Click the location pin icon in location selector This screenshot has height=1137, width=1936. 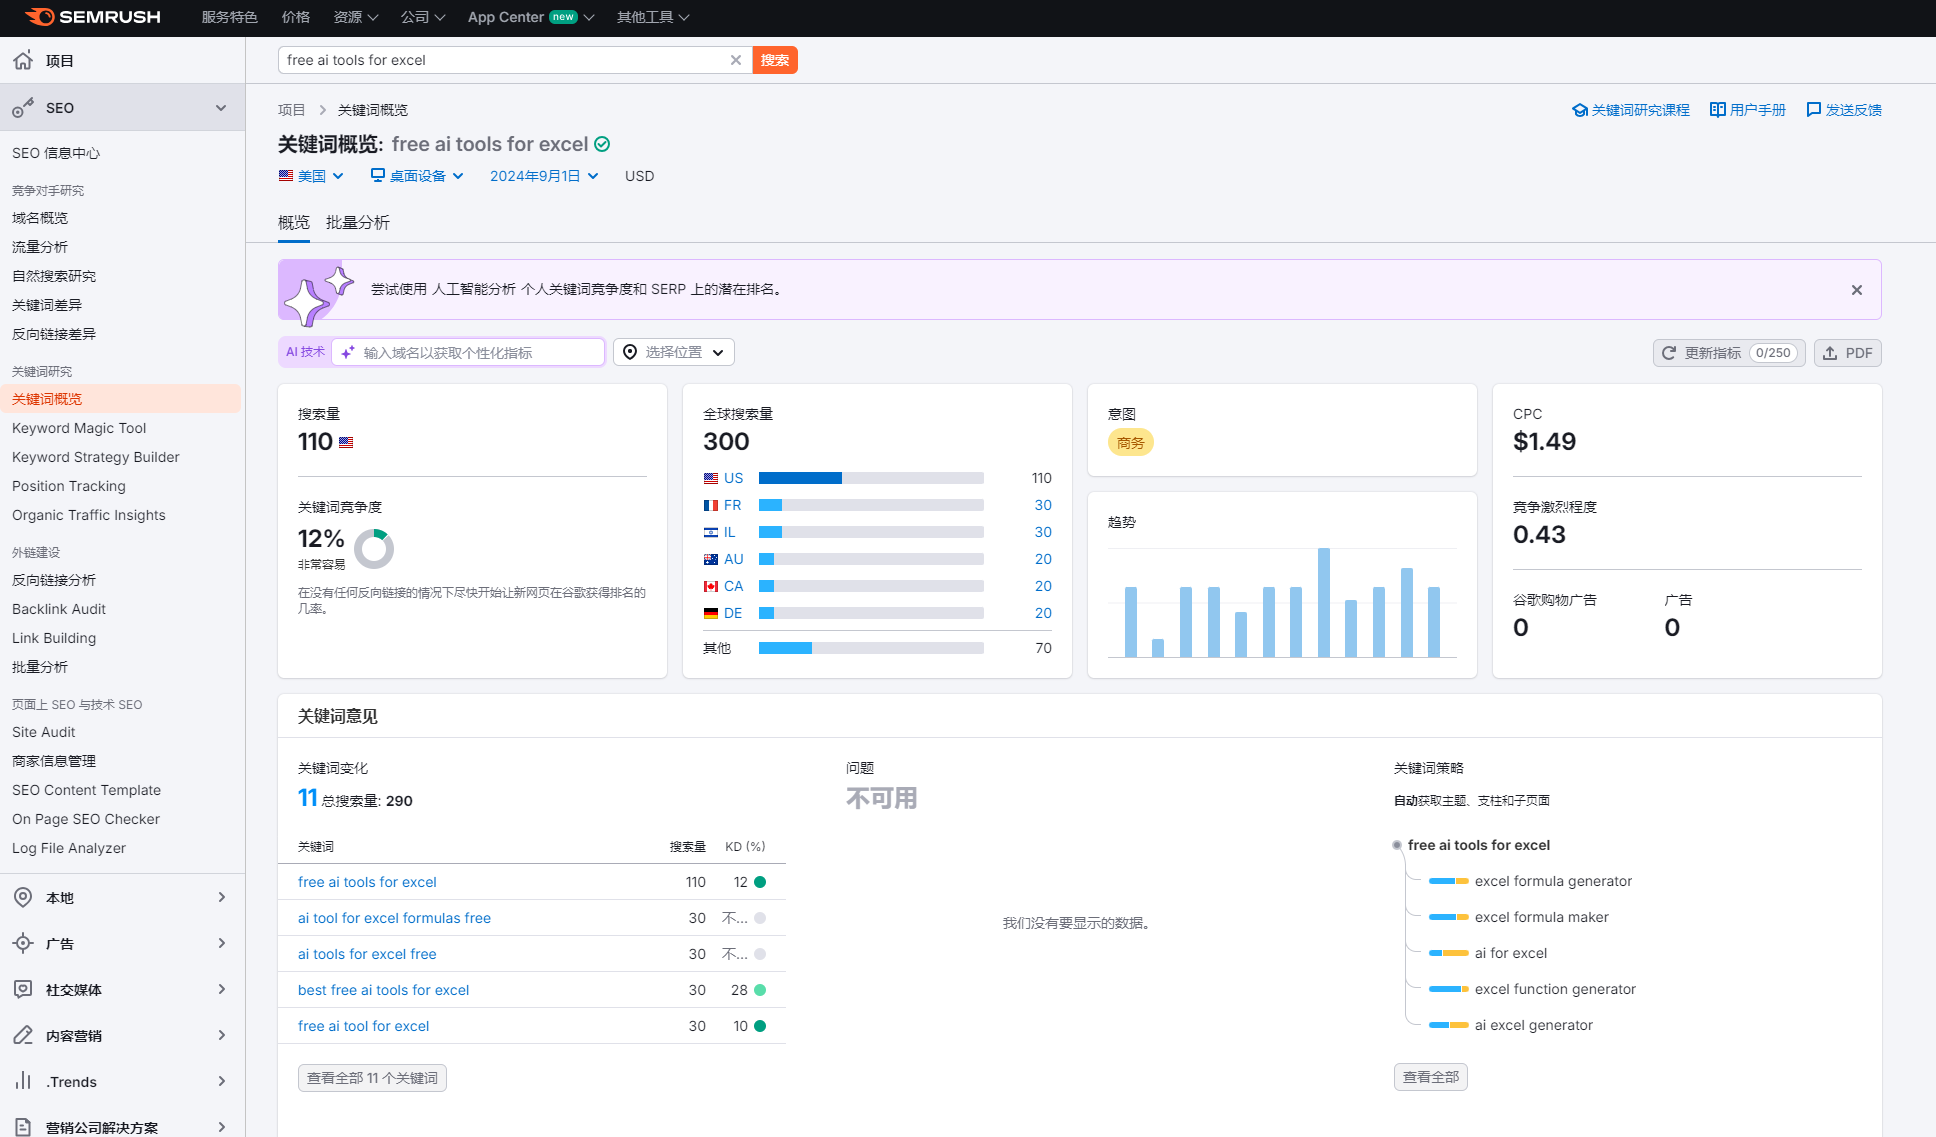click(x=630, y=352)
